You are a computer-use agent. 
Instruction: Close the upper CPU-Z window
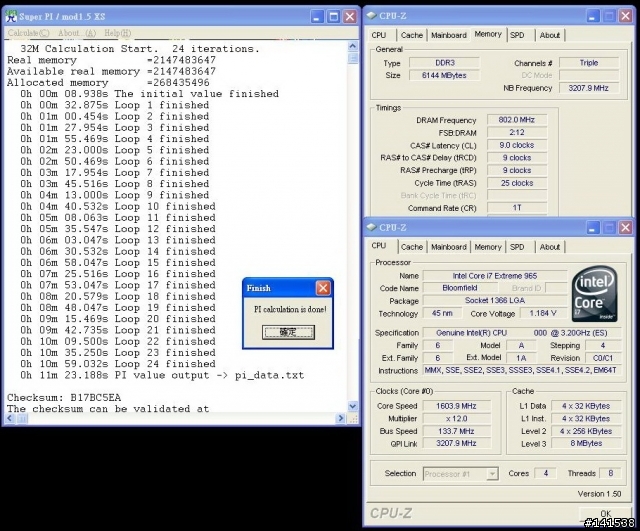point(625,16)
